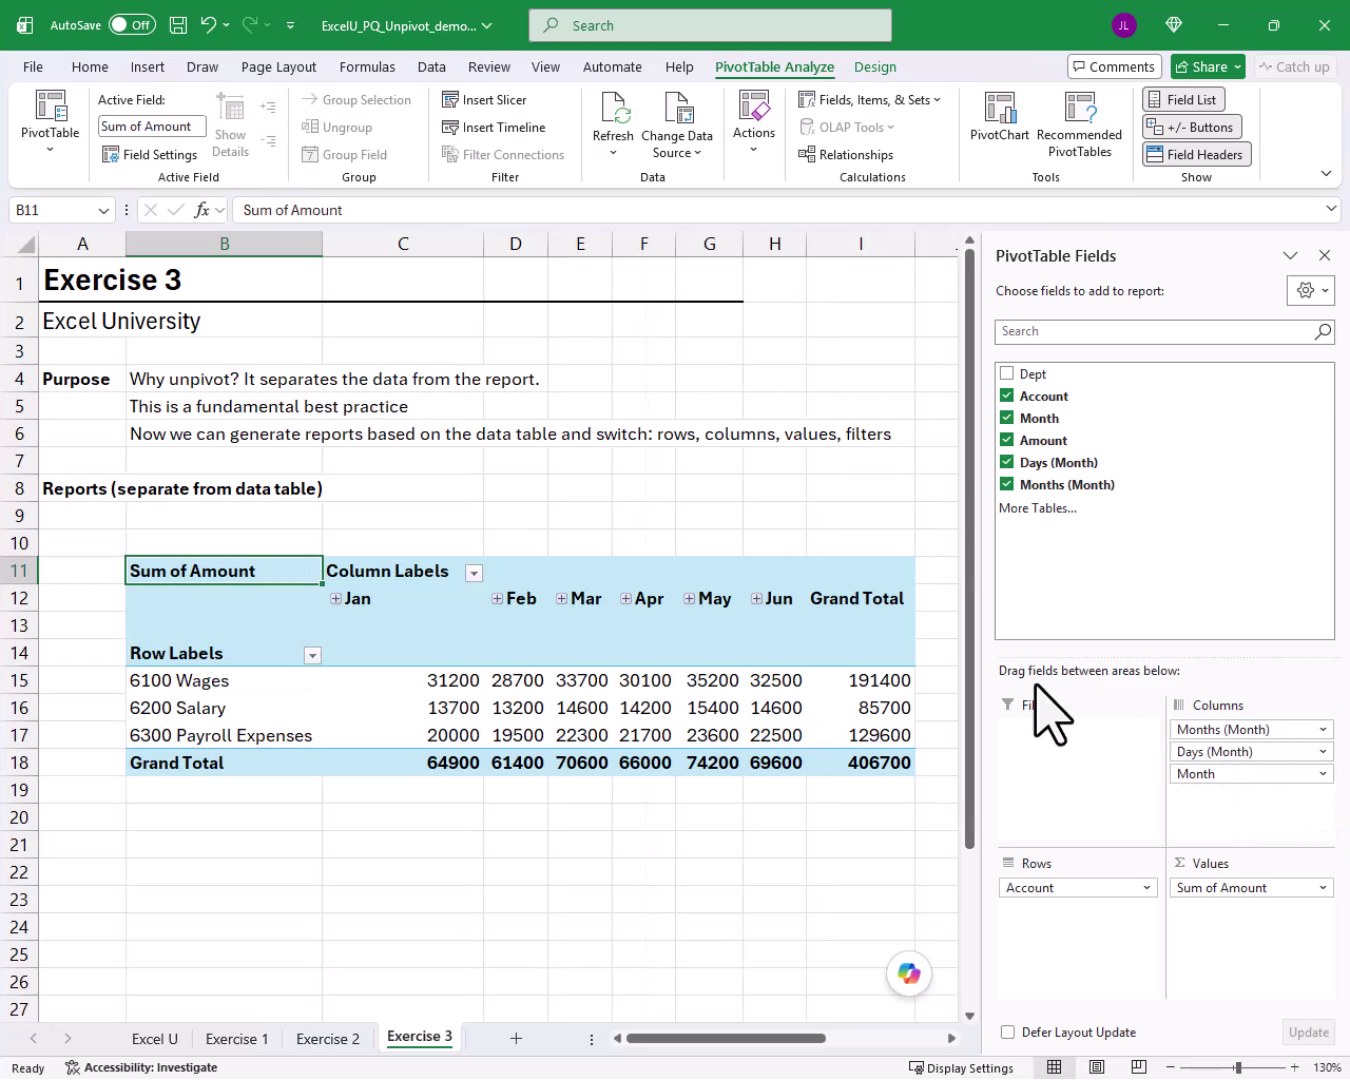Open Recommended PivotTables
1350x1080 pixels.
pos(1079,123)
